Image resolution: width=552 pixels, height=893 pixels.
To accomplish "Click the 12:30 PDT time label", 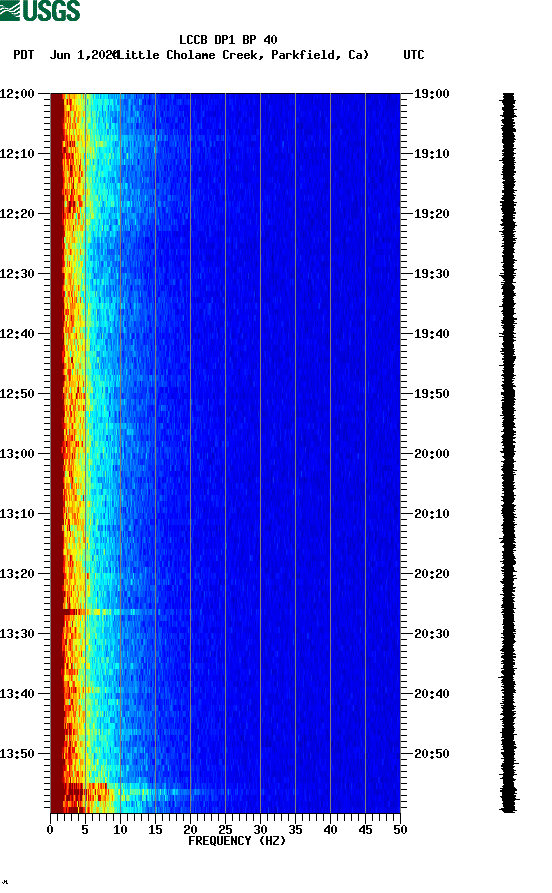I will point(17,273).
